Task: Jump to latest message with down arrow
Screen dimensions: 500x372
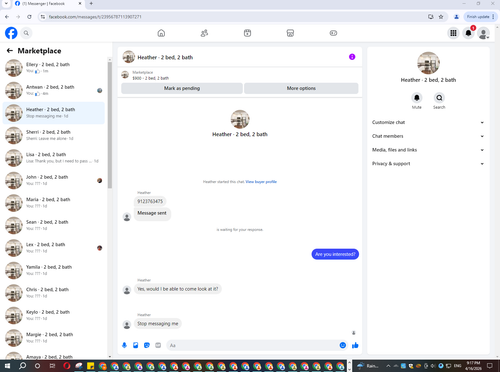Action: tap(354, 333)
